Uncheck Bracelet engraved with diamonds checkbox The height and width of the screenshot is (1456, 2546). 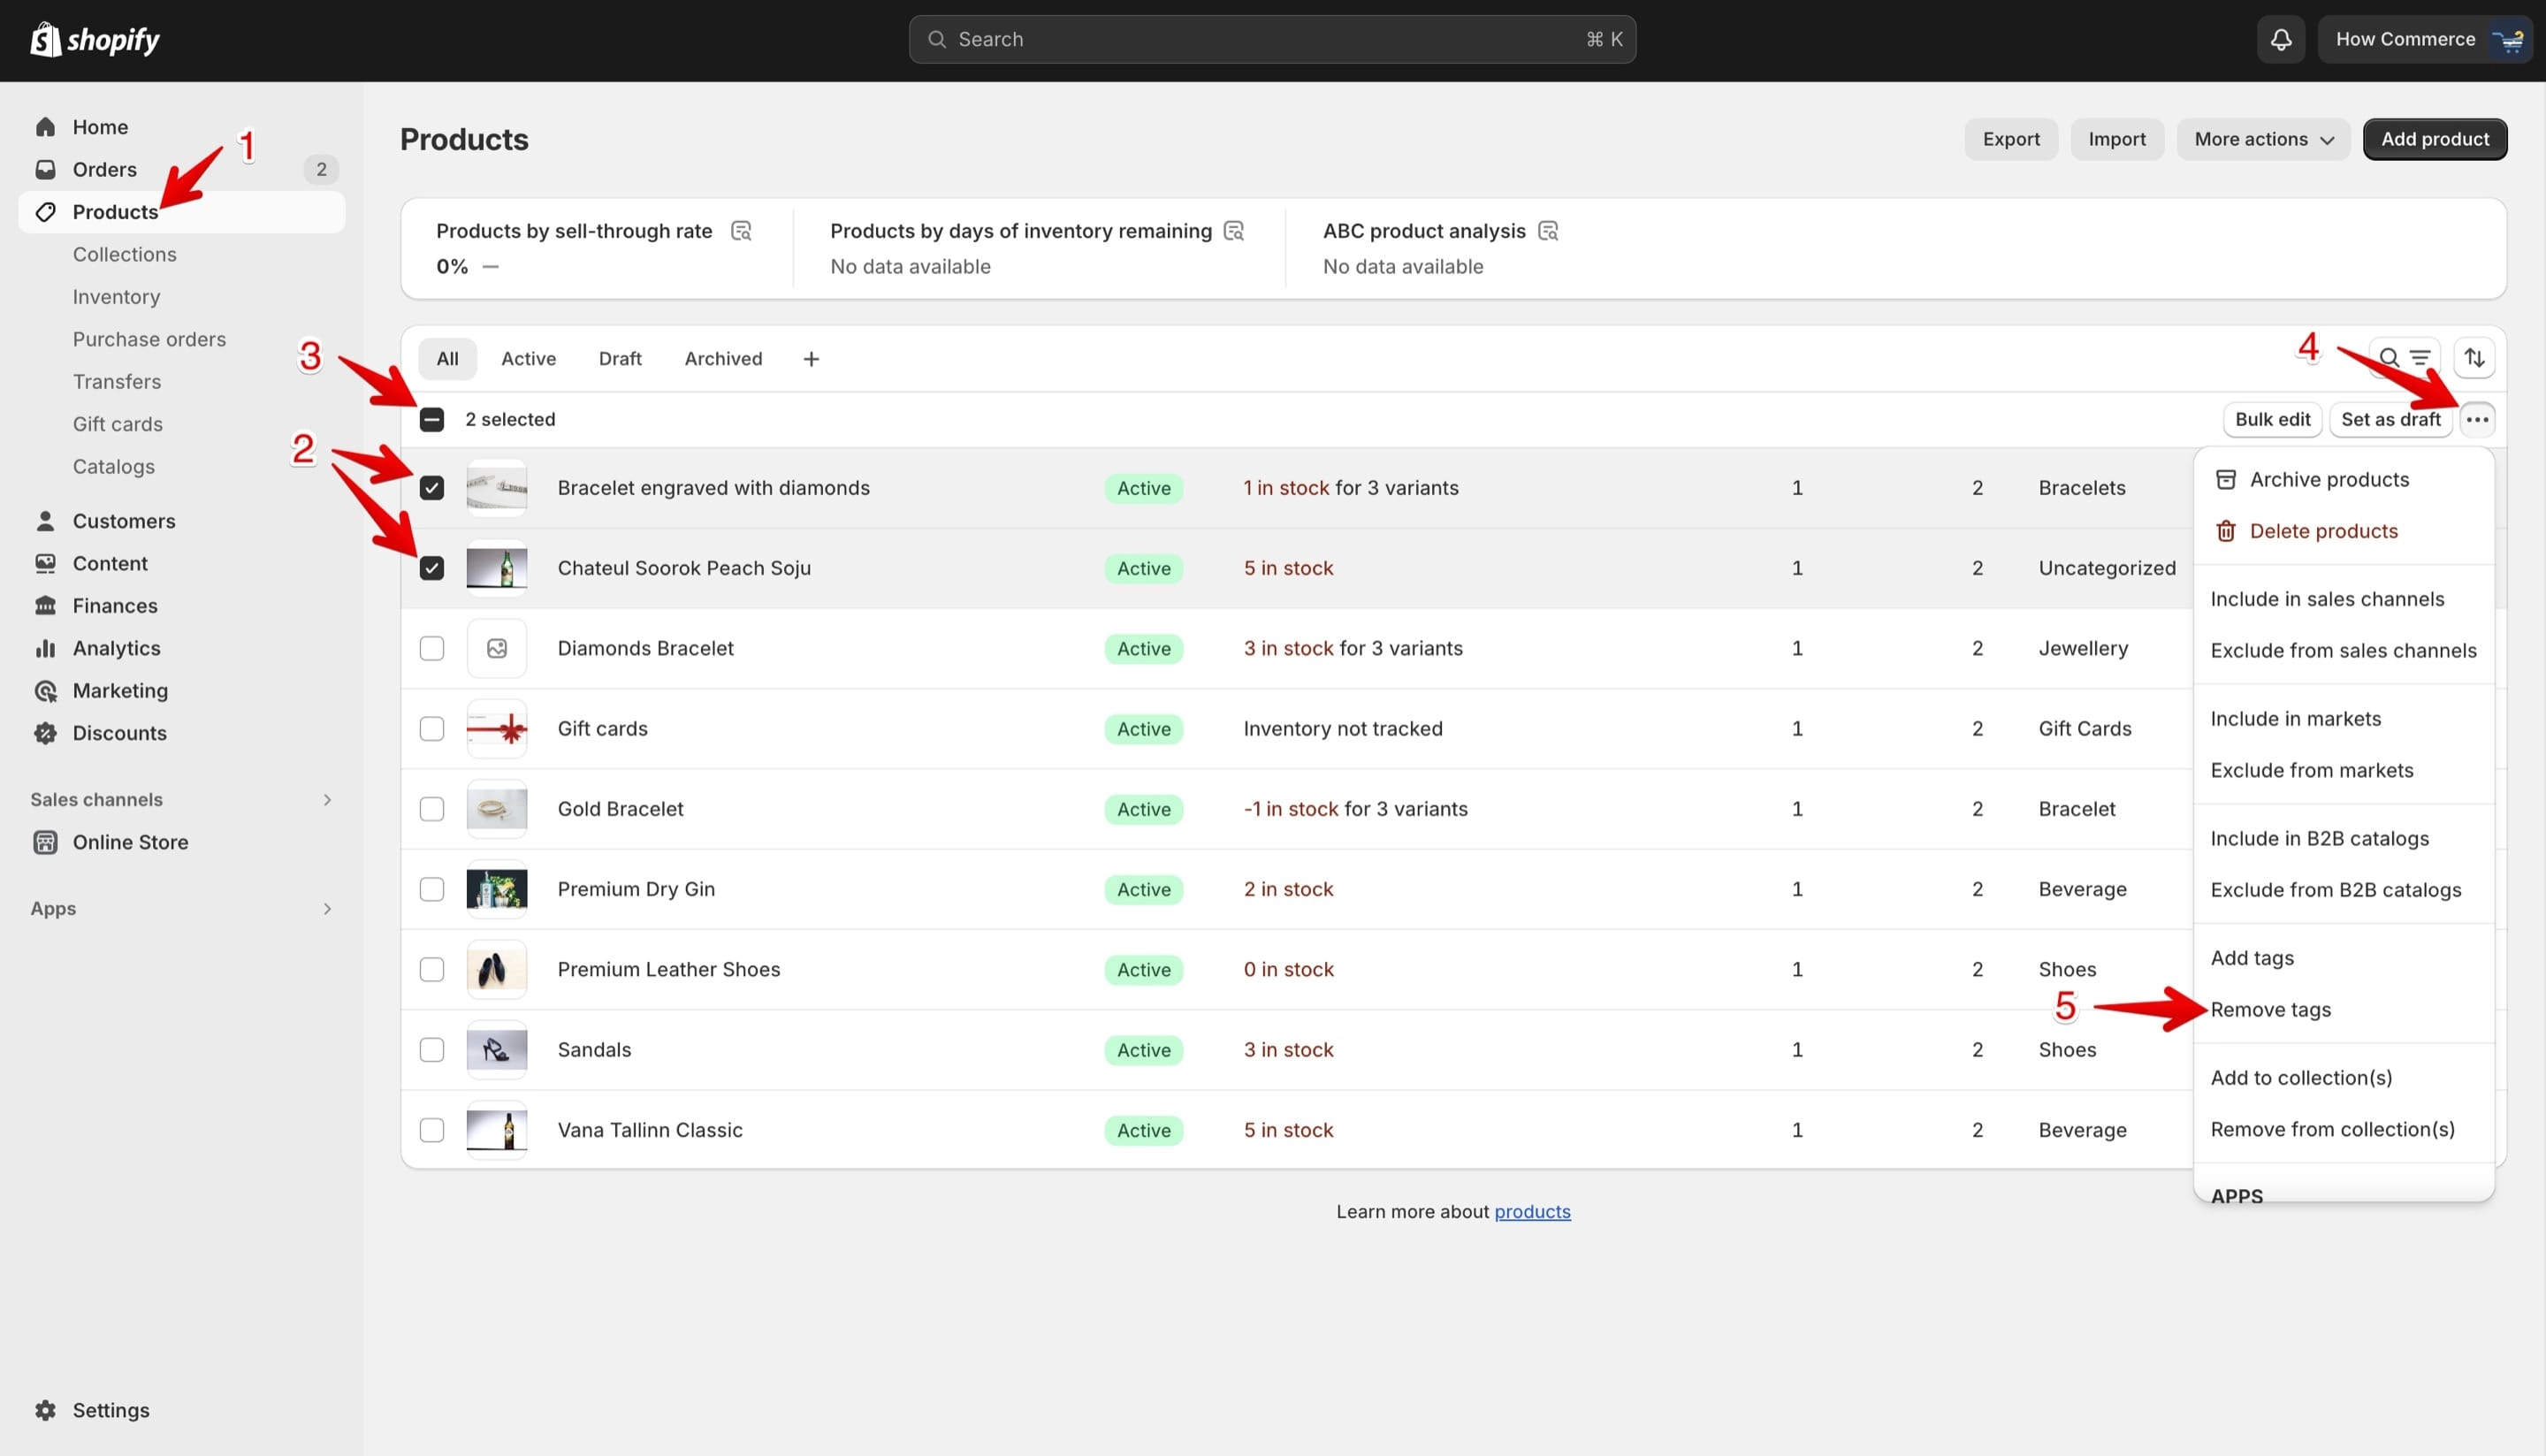tap(432, 488)
